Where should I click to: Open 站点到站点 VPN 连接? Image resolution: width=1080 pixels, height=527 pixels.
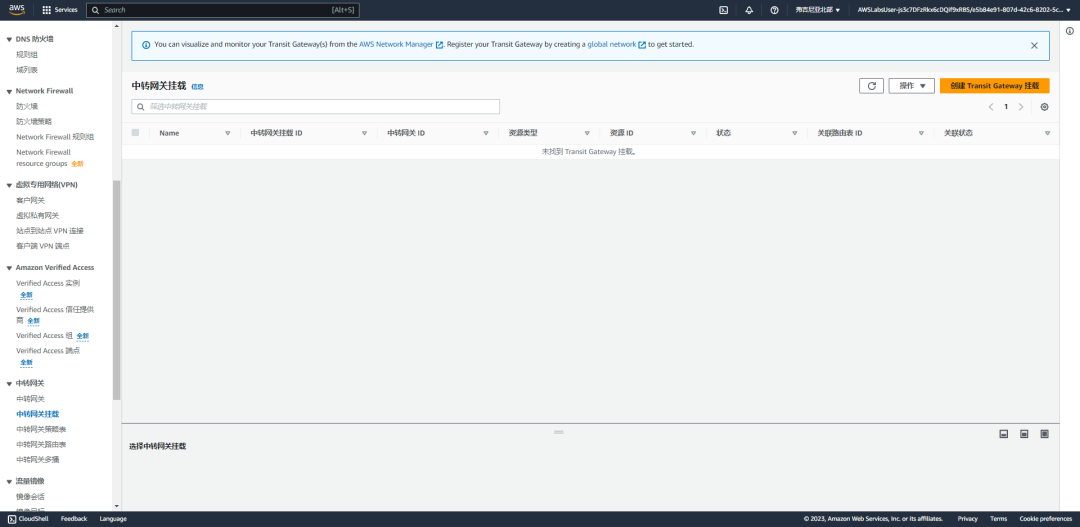pyautogui.click(x=50, y=231)
